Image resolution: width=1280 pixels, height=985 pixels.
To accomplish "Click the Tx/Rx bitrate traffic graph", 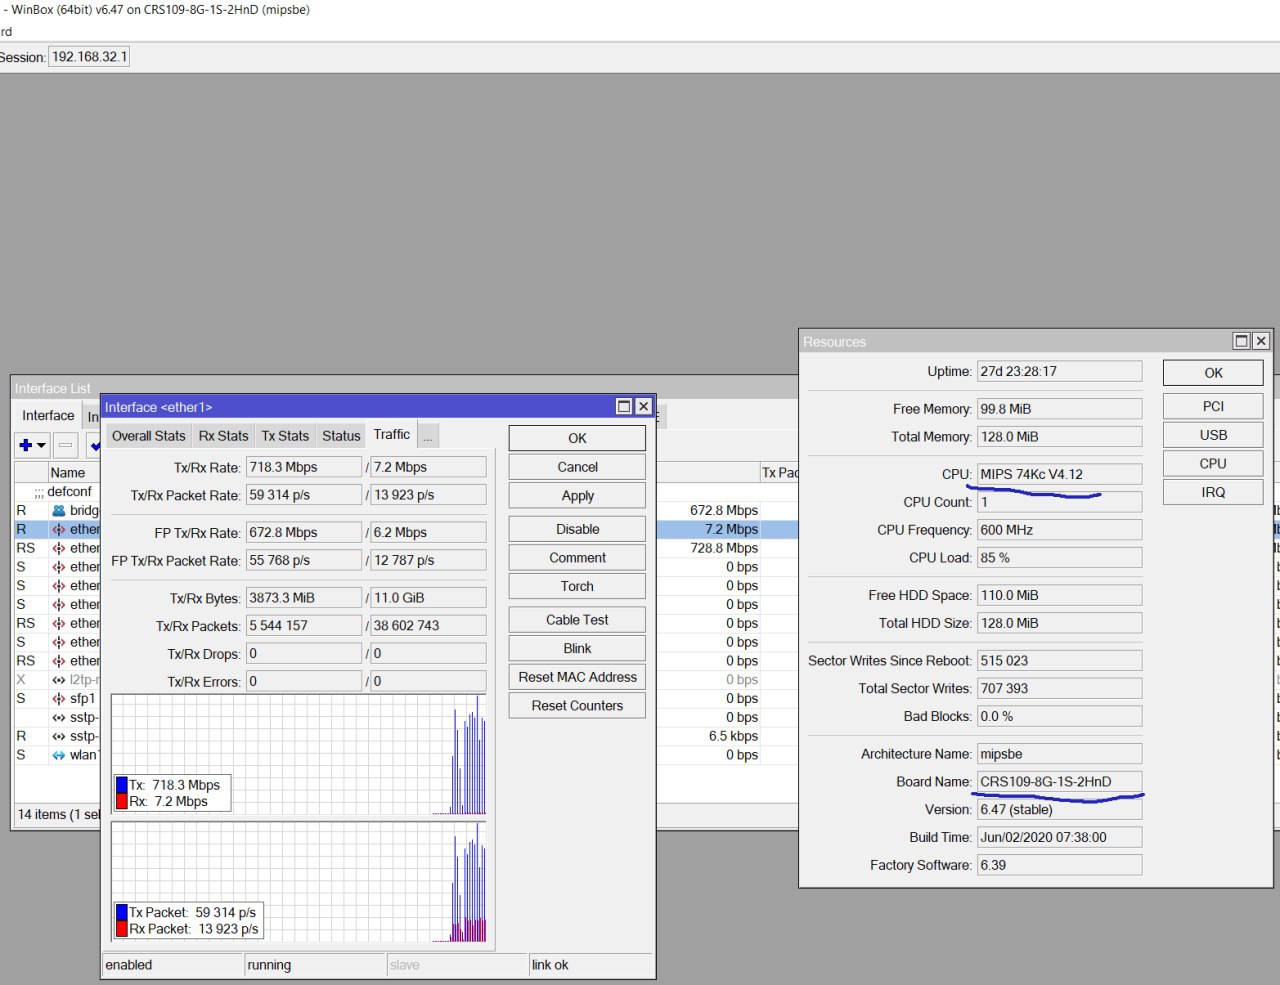I will click(299, 755).
